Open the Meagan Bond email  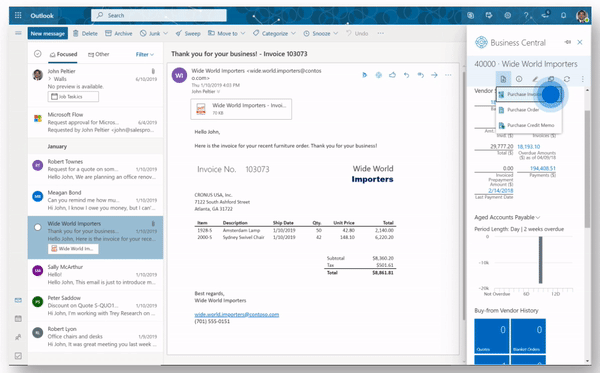click(x=95, y=200)
